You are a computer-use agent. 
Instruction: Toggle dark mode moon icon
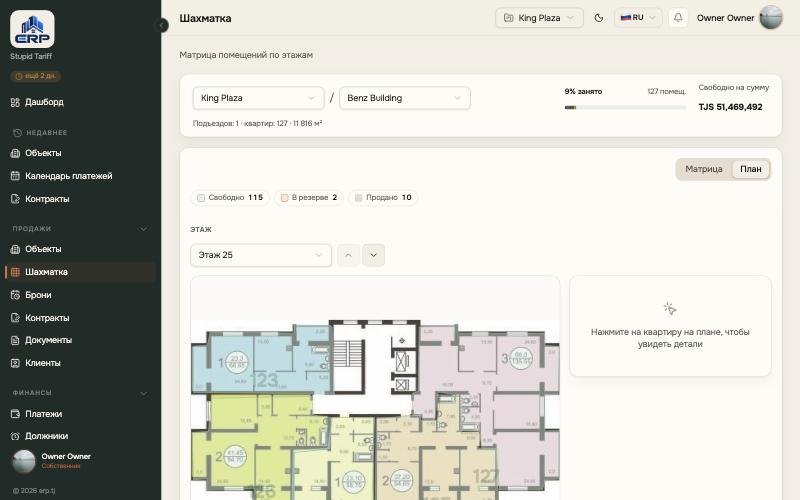click(599, 18)
